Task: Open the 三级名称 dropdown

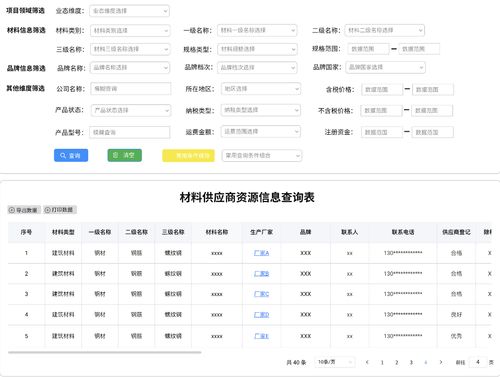Action: 130,49
